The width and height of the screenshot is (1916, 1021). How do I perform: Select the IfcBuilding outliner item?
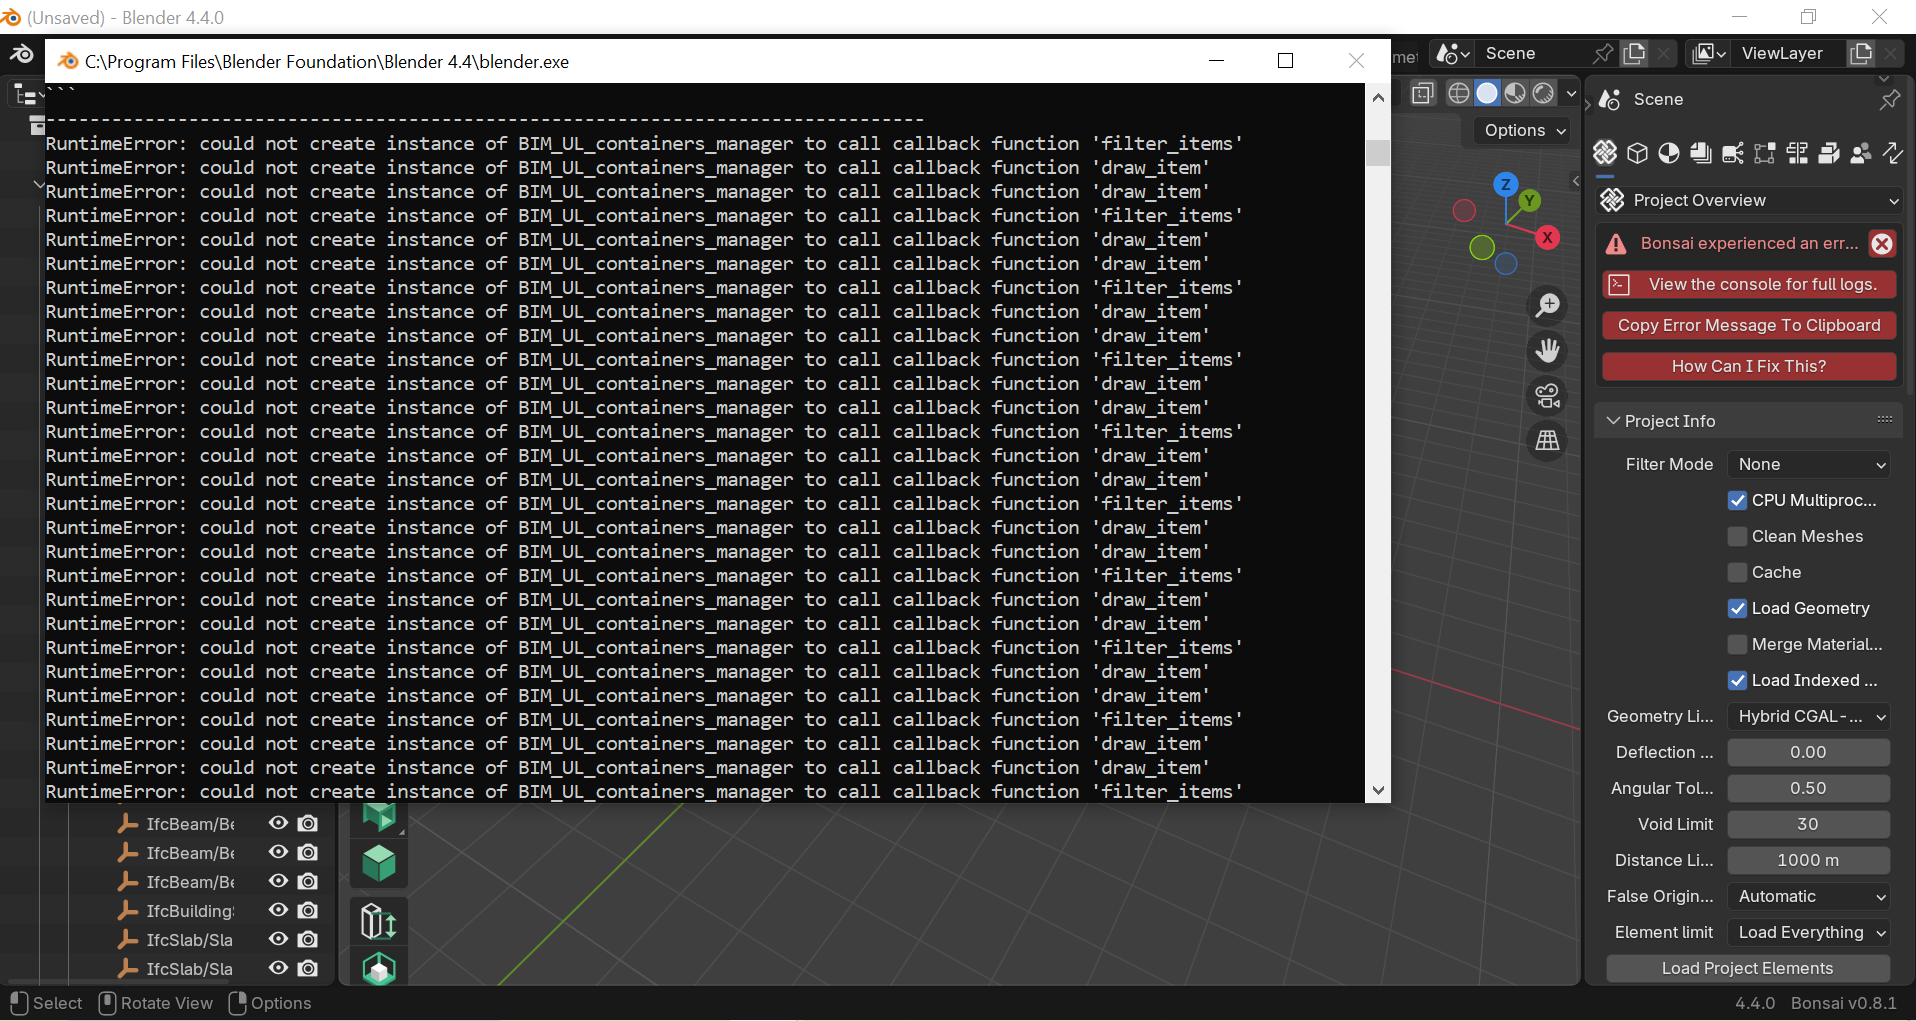(190, 911)
